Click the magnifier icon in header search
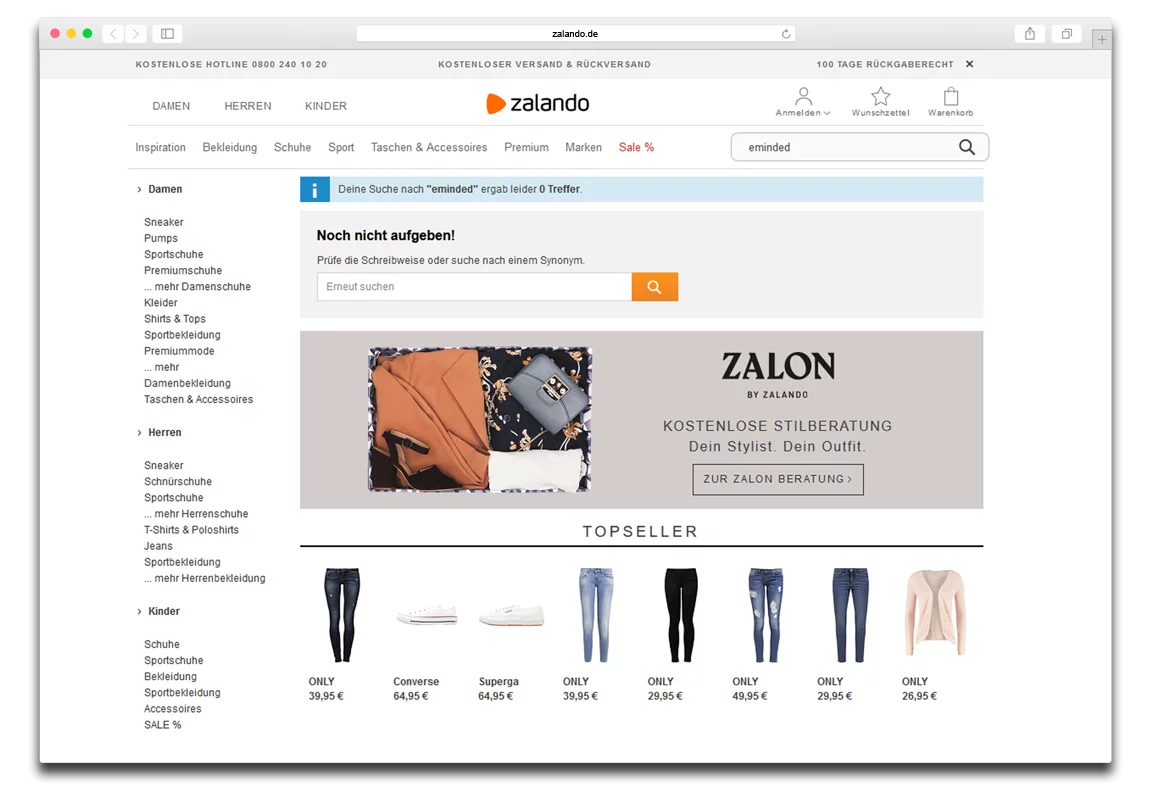The image size is (1152, 800). (967, 147)
